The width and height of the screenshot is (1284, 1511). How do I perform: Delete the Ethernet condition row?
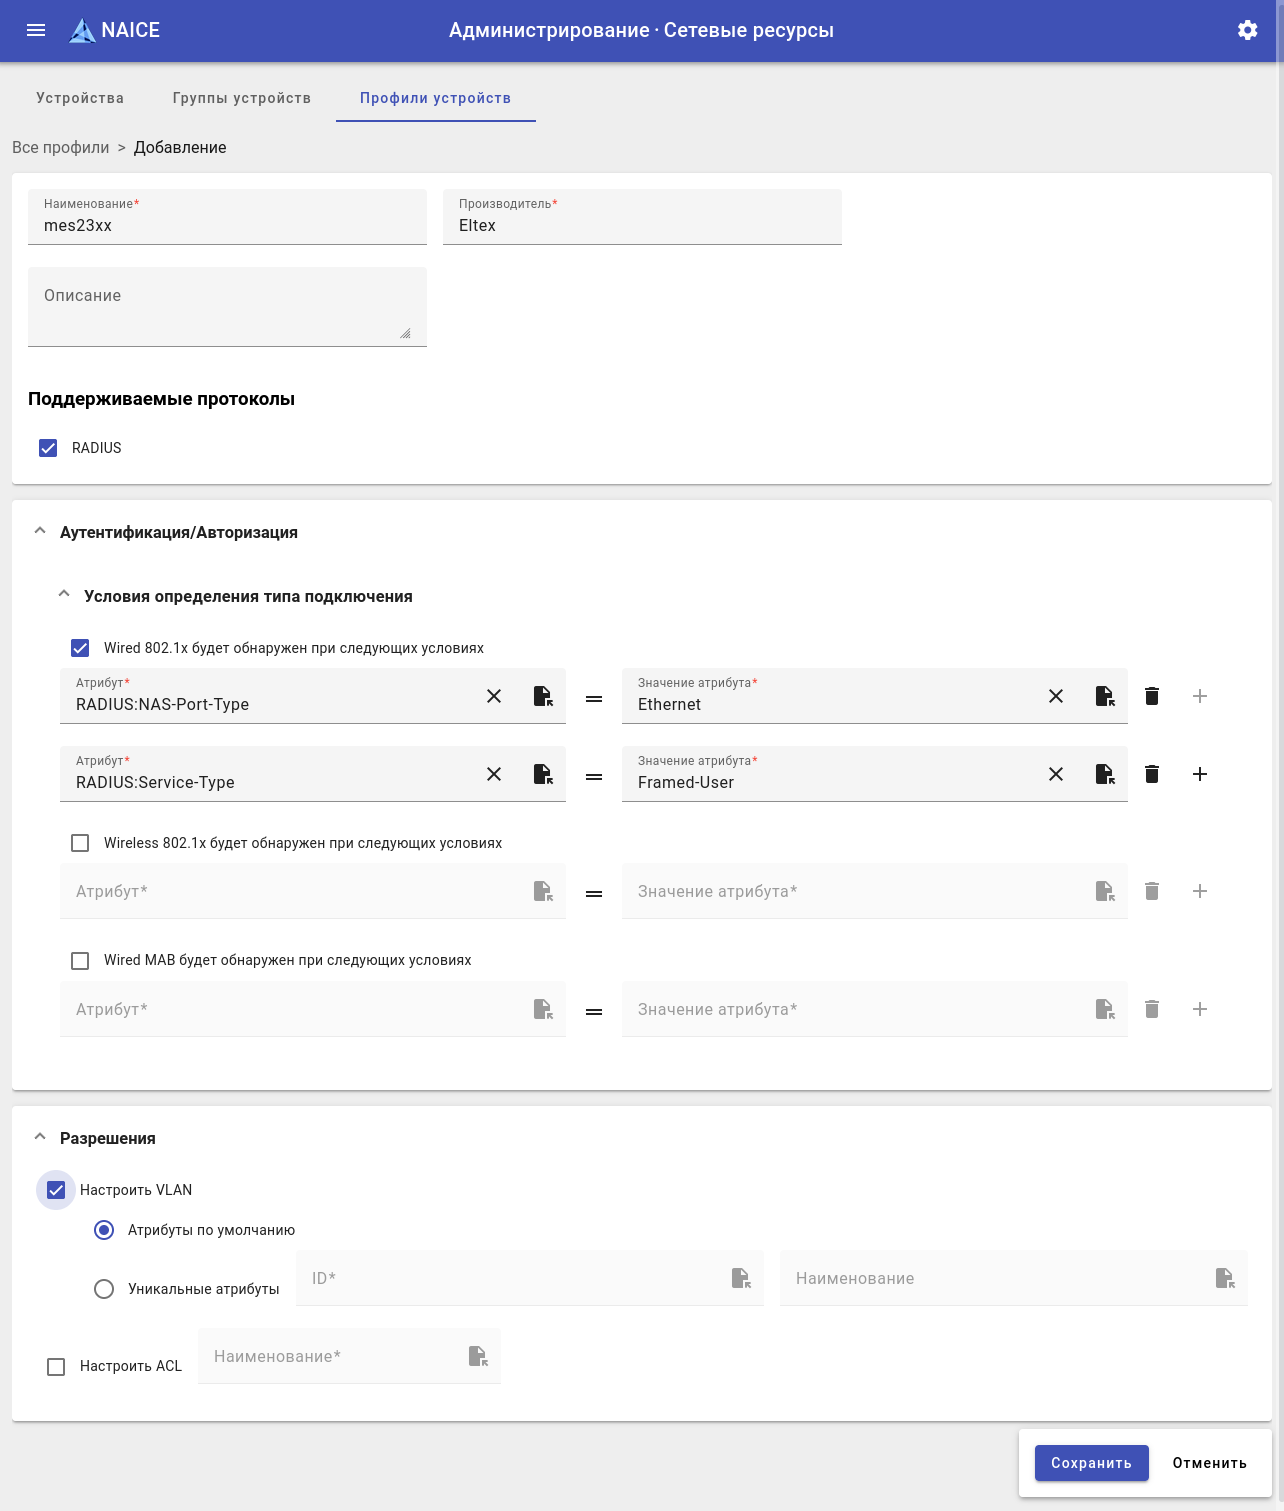(x=1152, y=696)
